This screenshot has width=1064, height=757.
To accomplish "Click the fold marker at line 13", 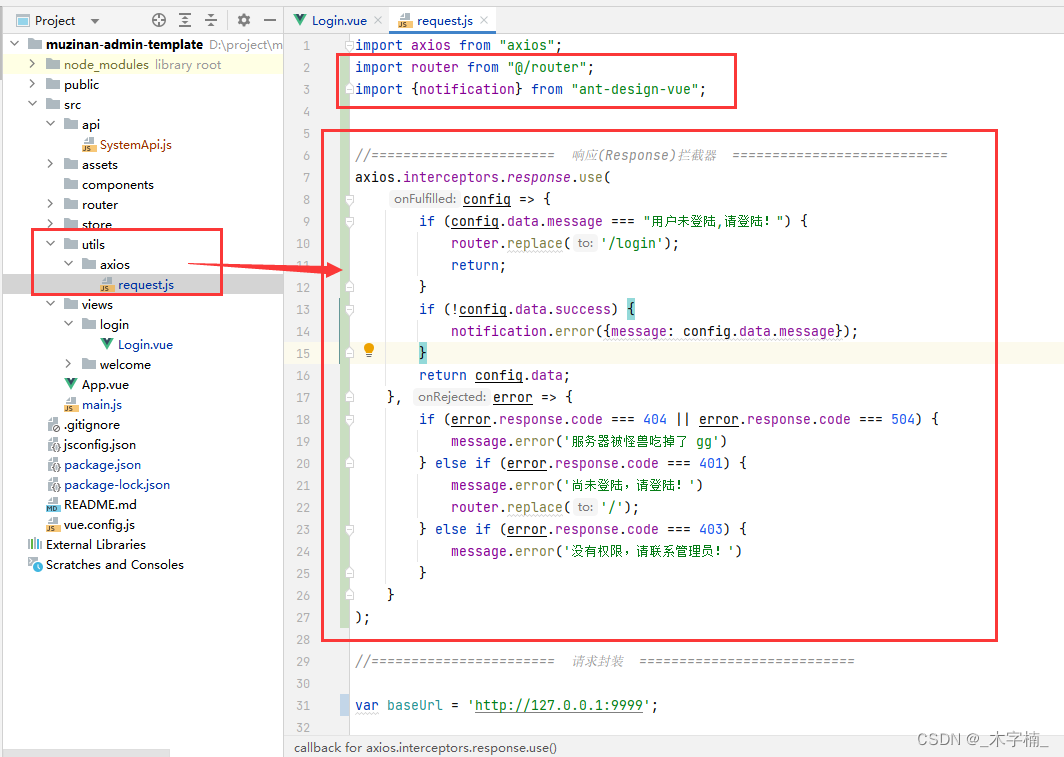I will click(x=349, y=309).
